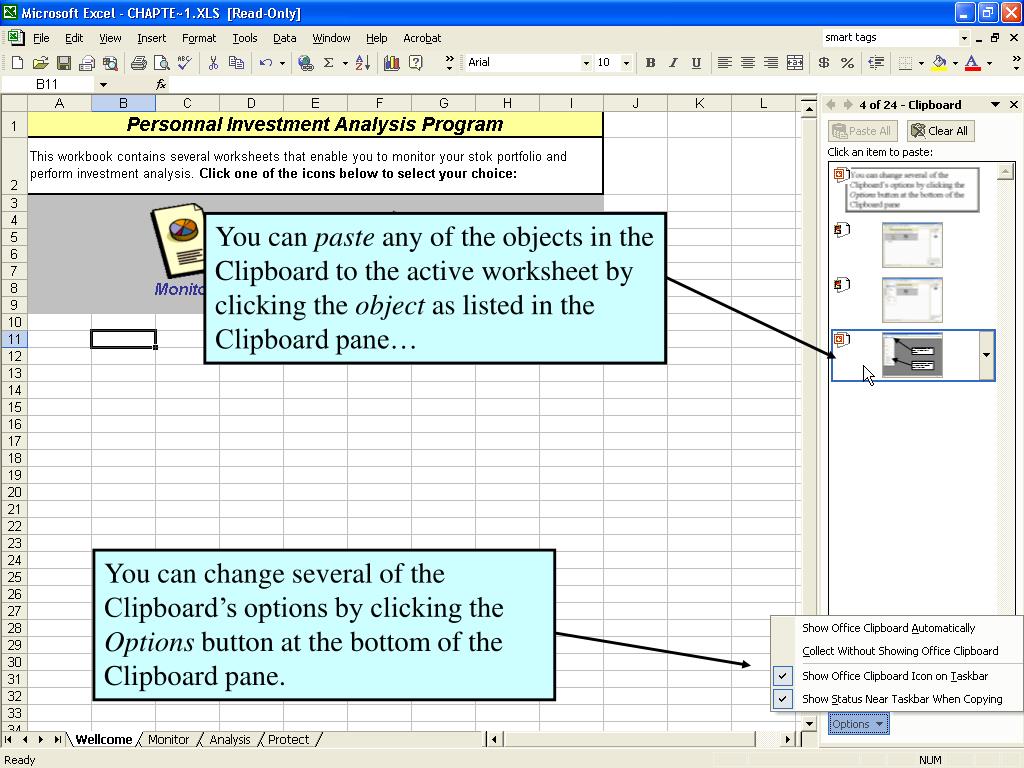This screenshot has width=1024, height=768.
Task: Apply red font color button
Action: [972, 63]
